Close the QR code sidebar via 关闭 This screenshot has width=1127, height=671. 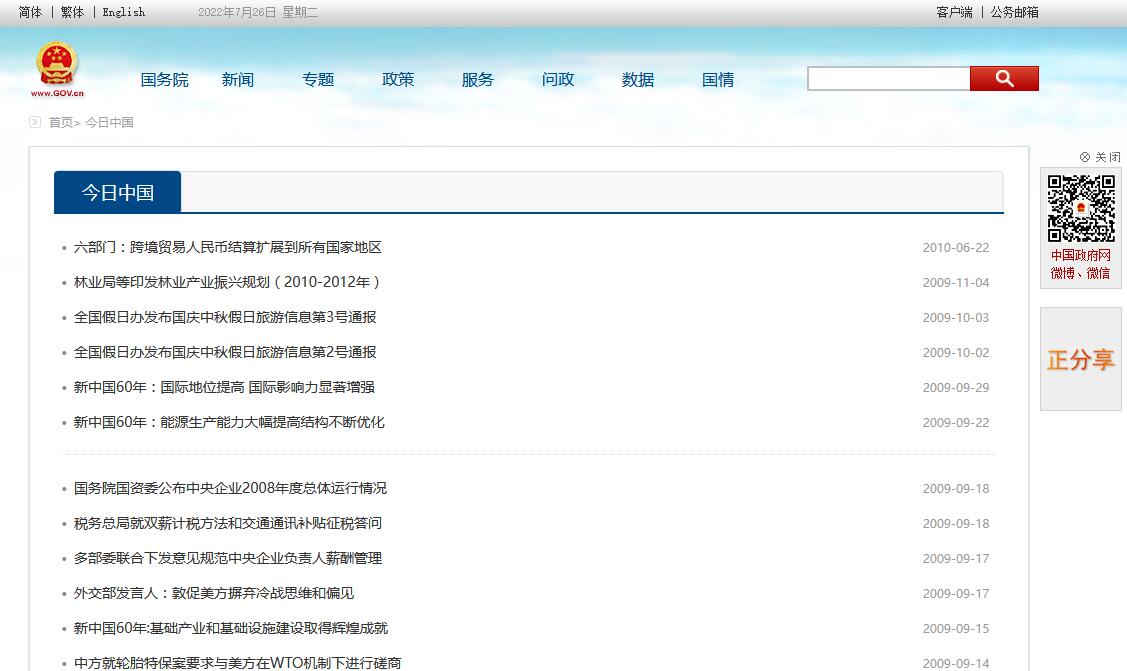coord(1100,157)
